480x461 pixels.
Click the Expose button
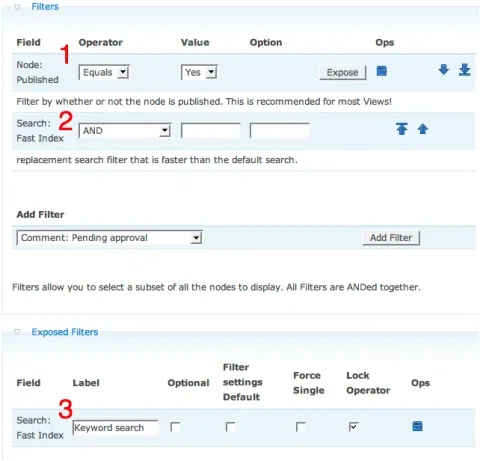point(342,72)
